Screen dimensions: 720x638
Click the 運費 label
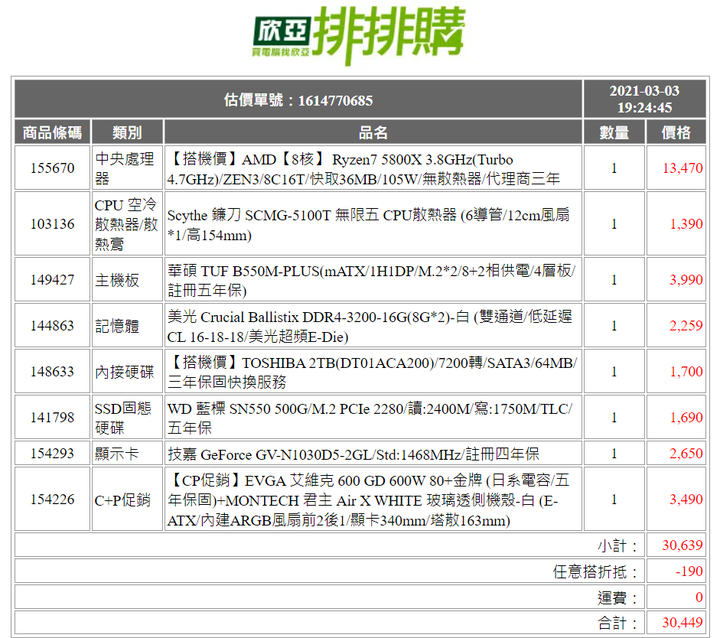click(x=618, y=598)
